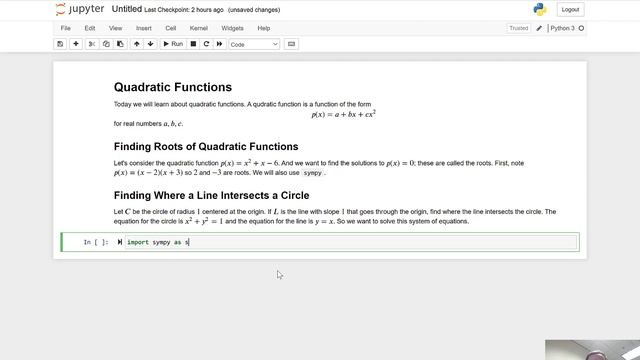Rename the notebook title Untitled
The width and height of the screenshot is (640, 360).
pyautogui.click(x=127, y=9)
